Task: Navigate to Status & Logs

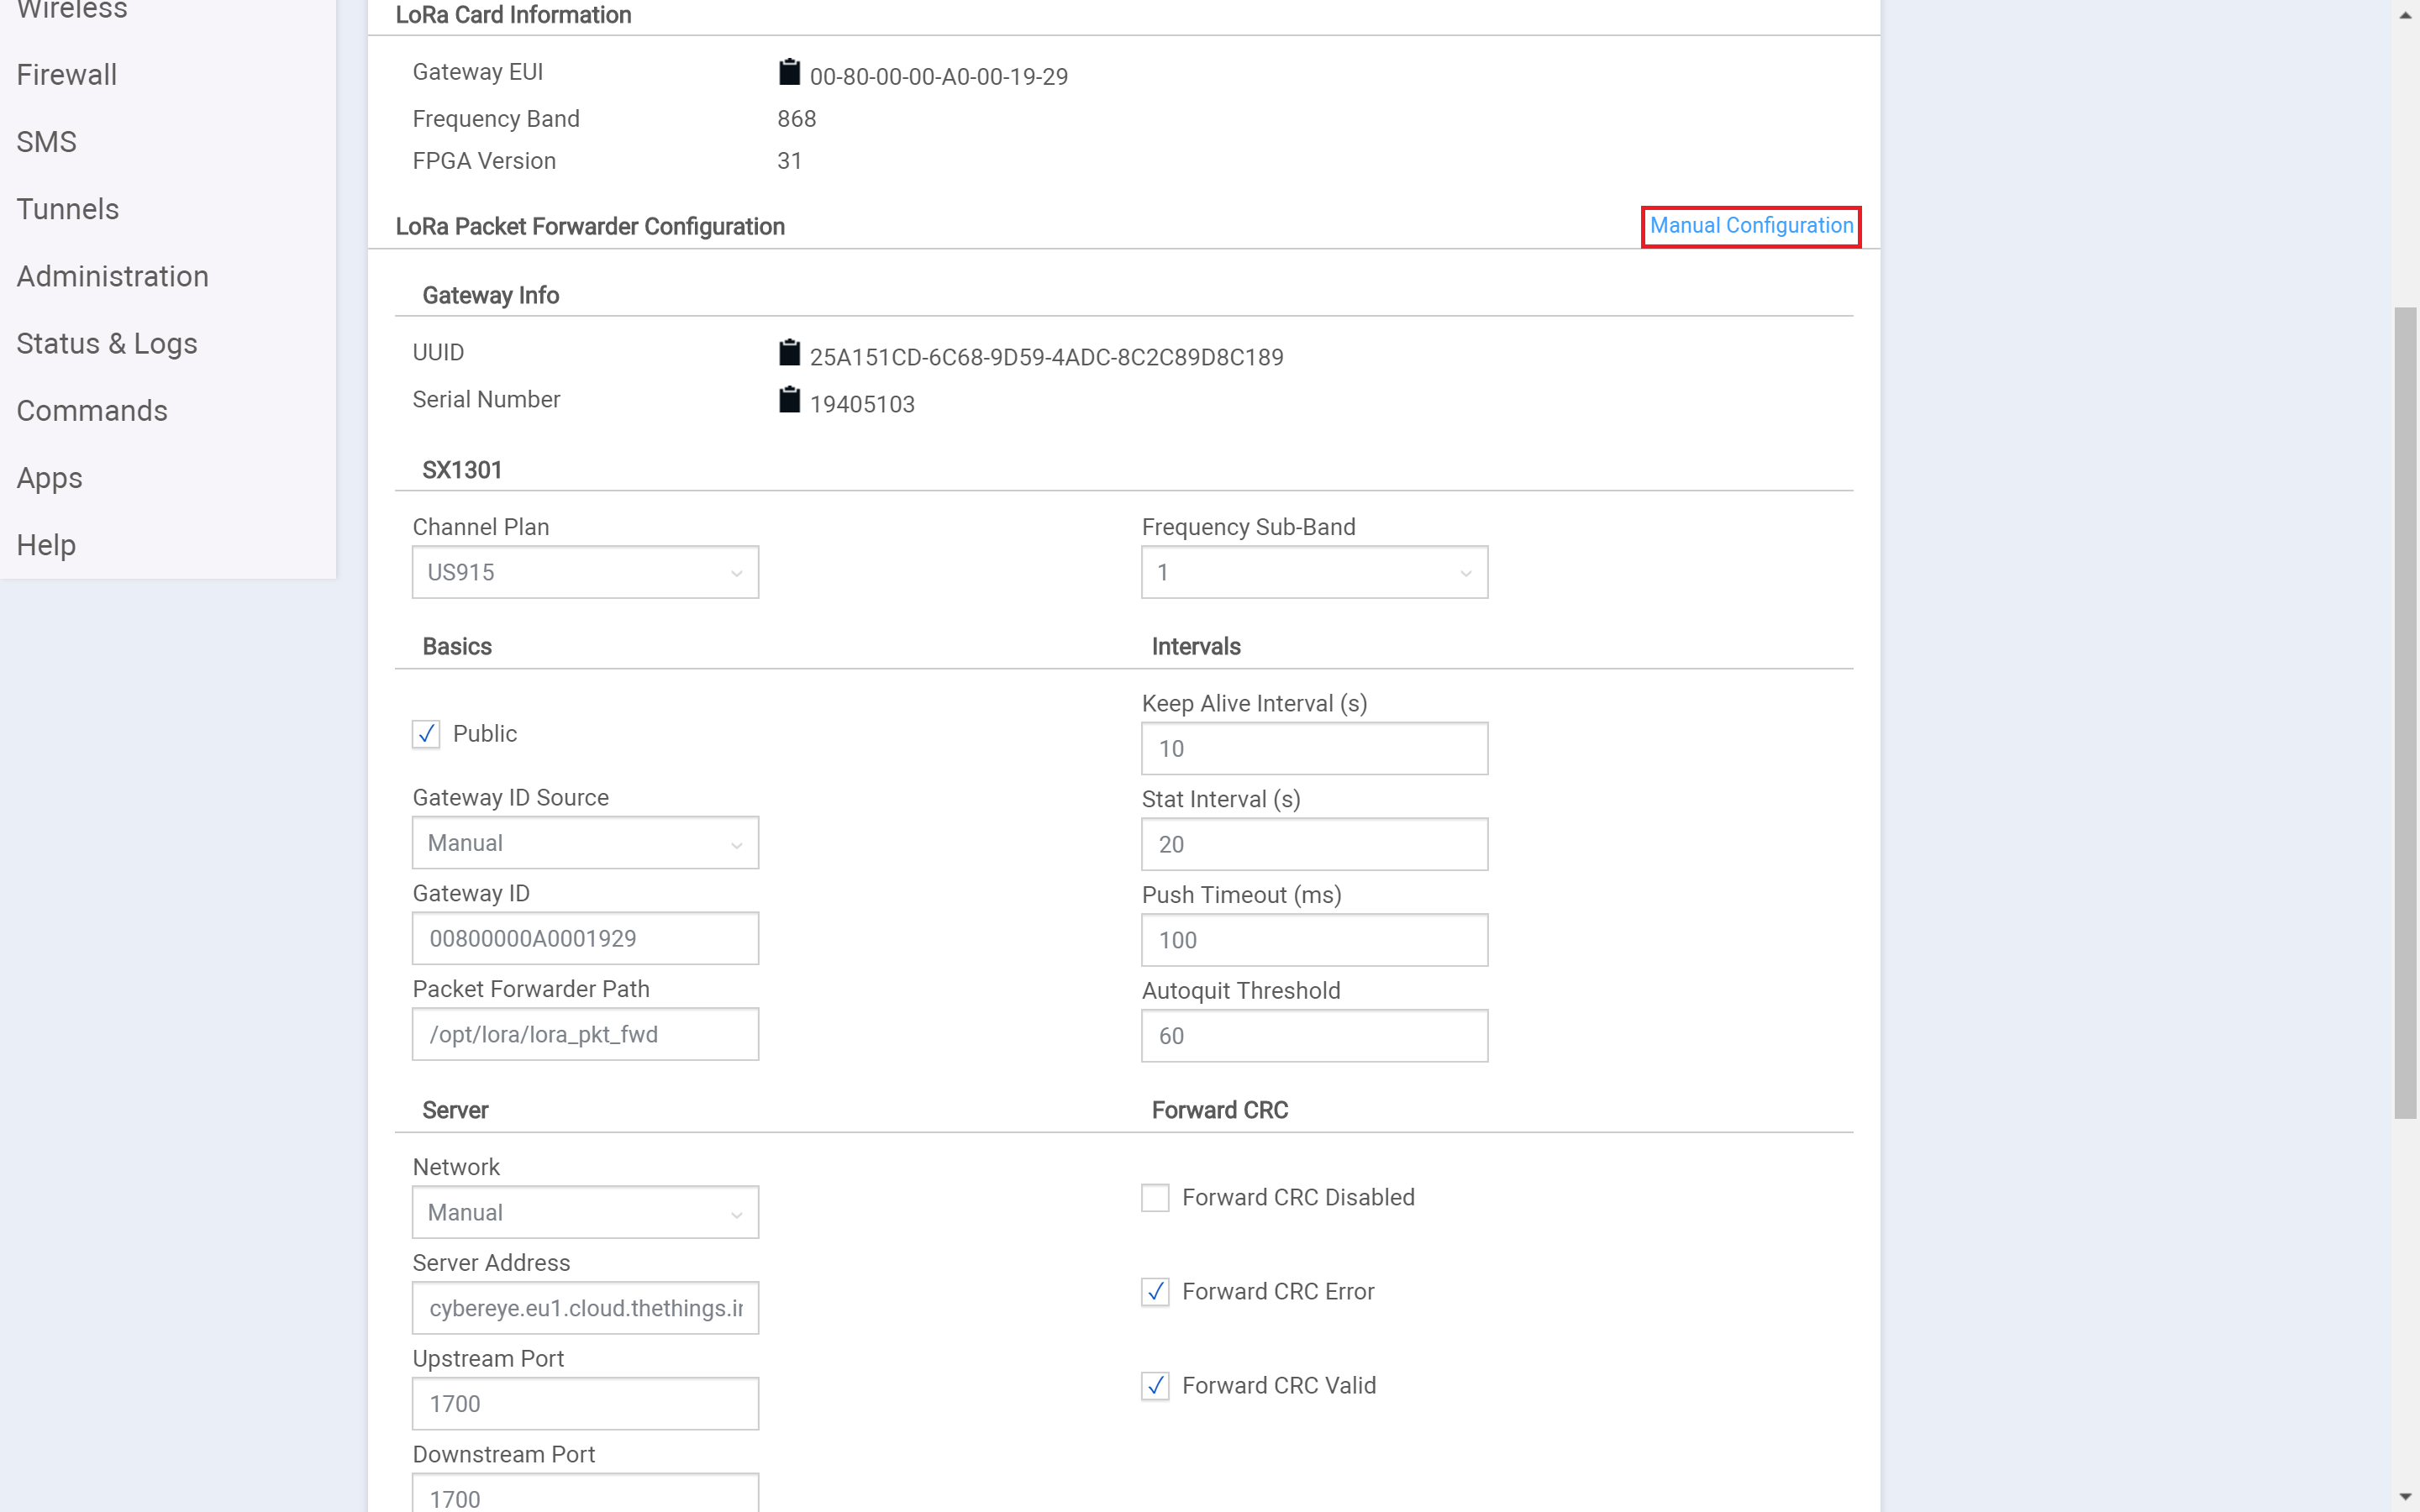Action: coord(106,343)
